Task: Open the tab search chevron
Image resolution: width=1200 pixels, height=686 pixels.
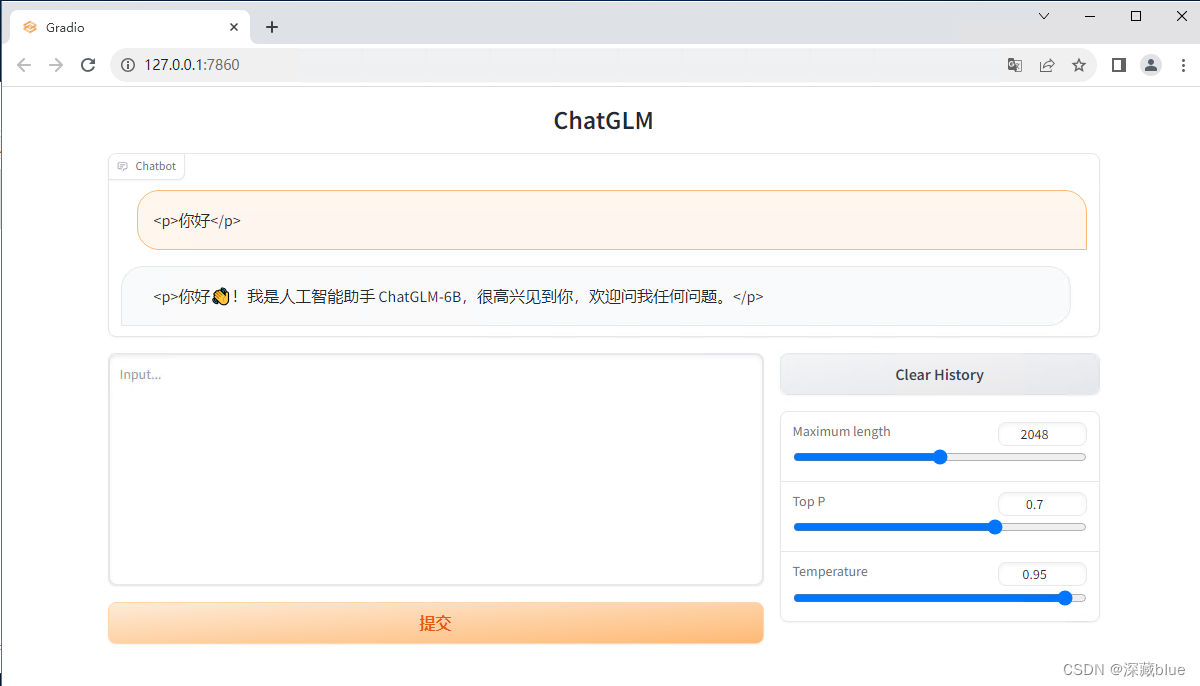Action: 1044,16
